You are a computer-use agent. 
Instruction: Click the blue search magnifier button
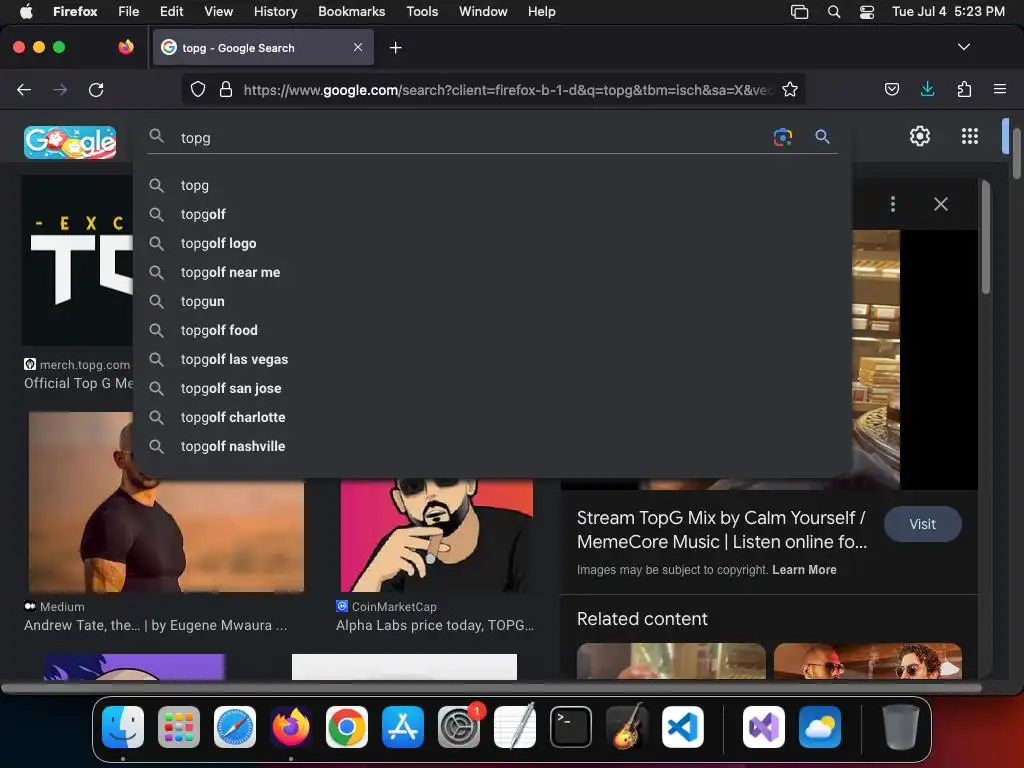[822, 136]
